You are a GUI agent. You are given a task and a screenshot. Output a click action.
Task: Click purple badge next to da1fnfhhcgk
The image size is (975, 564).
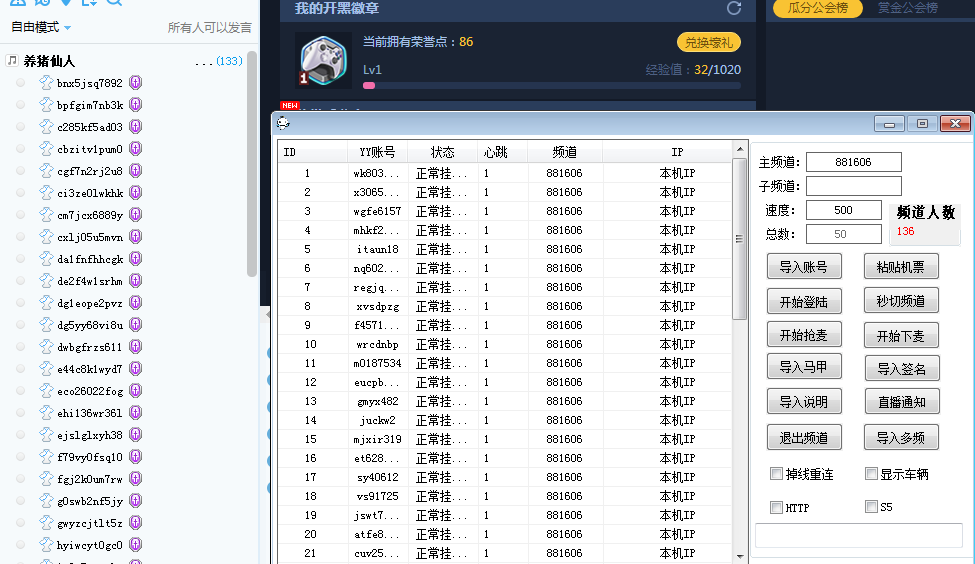click(x=136, y=259)
